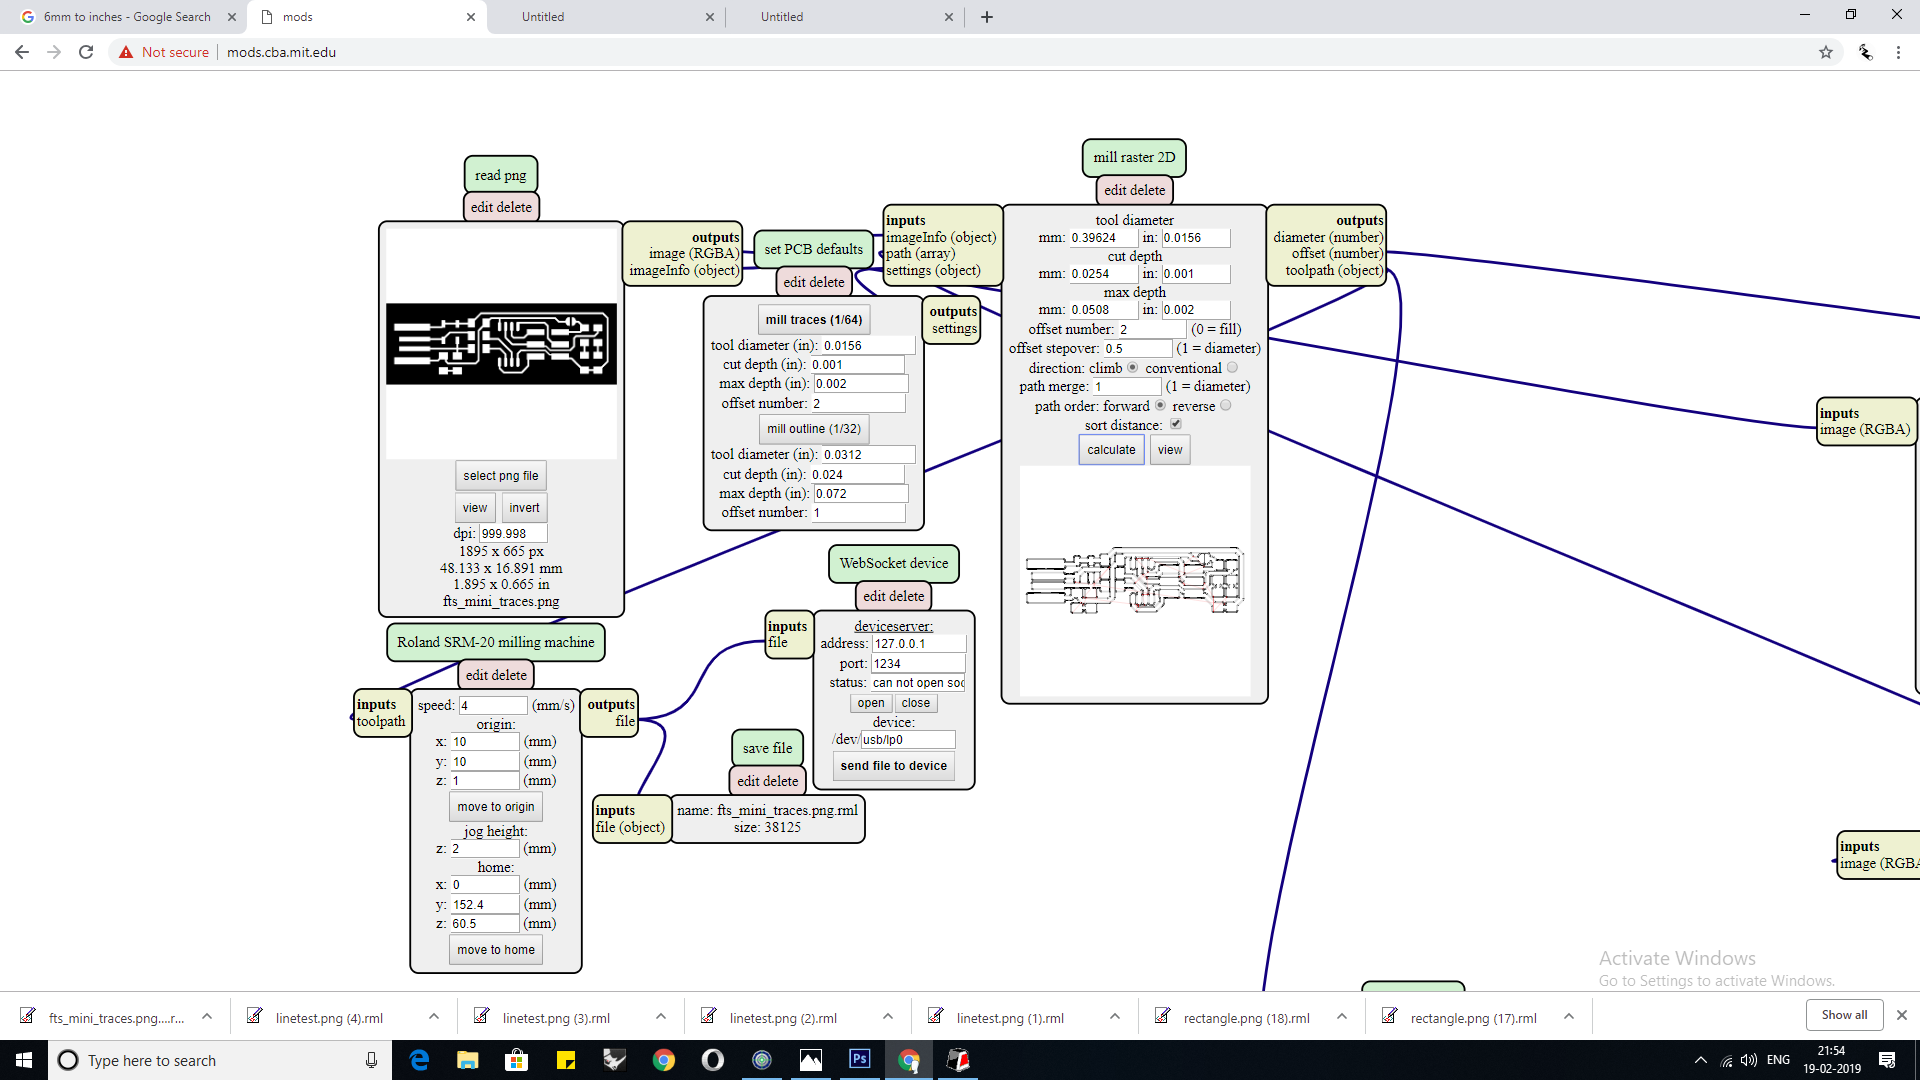Expand fts_mini_traces.png download options
This screenshot has width=1920, height=1080.
click(207, 1017)
